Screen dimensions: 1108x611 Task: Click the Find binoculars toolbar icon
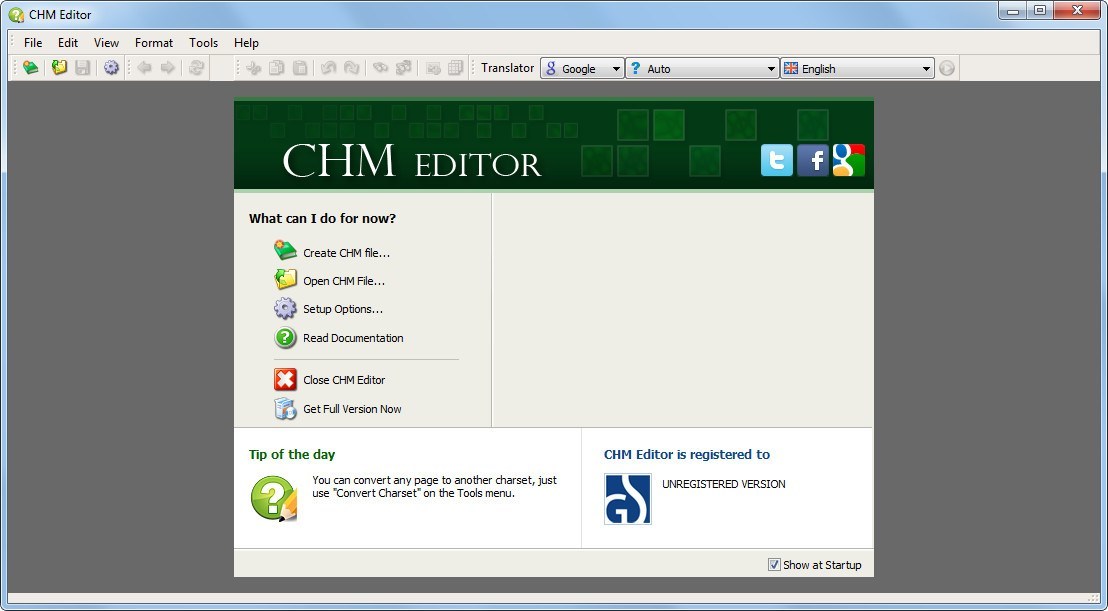[380, 68]
